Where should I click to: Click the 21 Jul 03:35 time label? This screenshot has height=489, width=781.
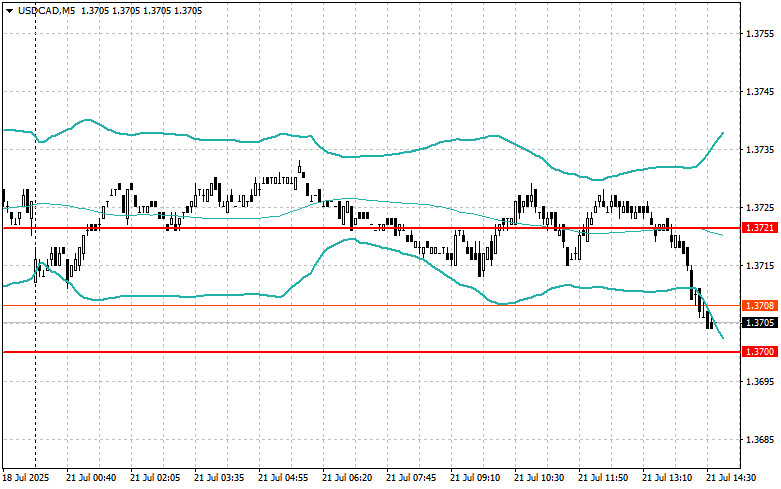219,478
